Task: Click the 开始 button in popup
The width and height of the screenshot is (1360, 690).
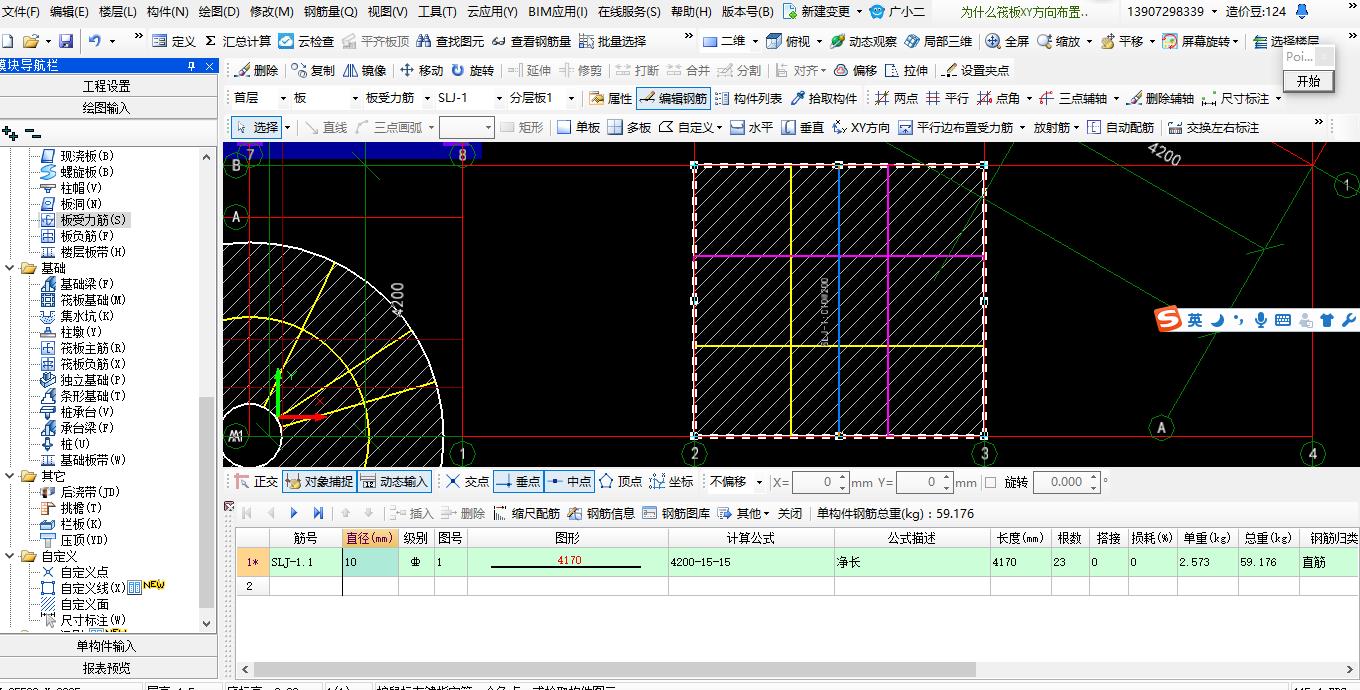Action: pos(1308,81)
